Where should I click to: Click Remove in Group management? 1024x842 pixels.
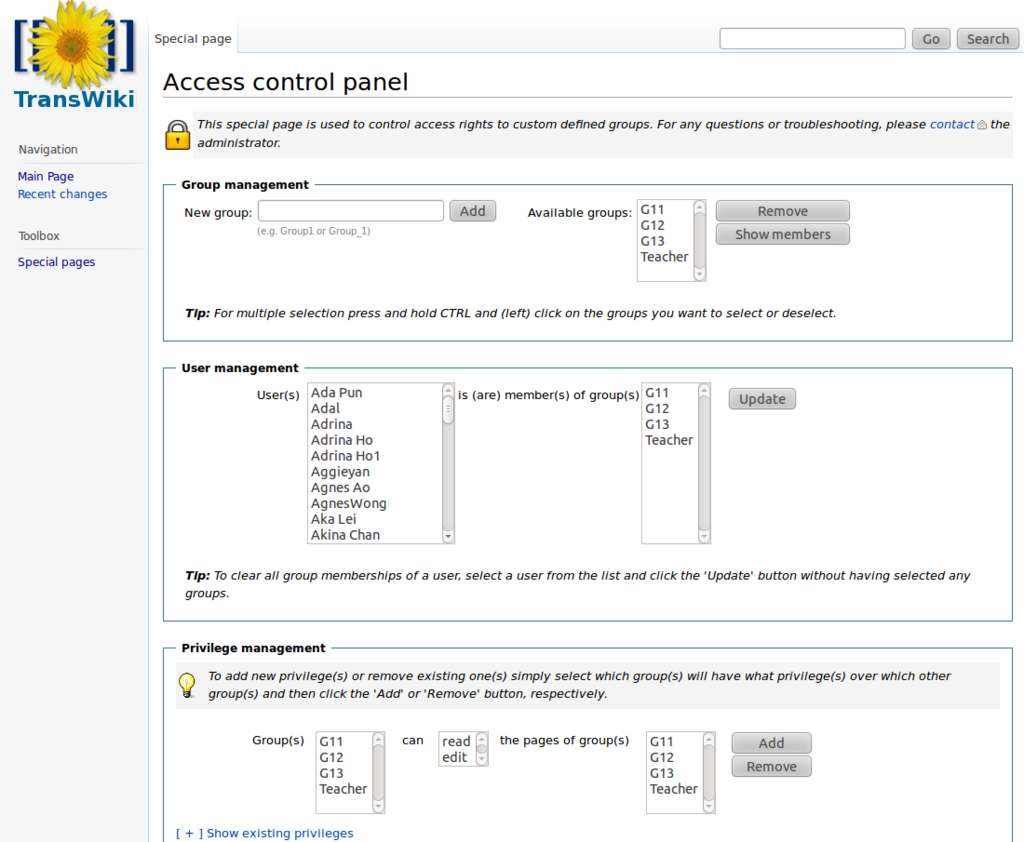[782, 211]
